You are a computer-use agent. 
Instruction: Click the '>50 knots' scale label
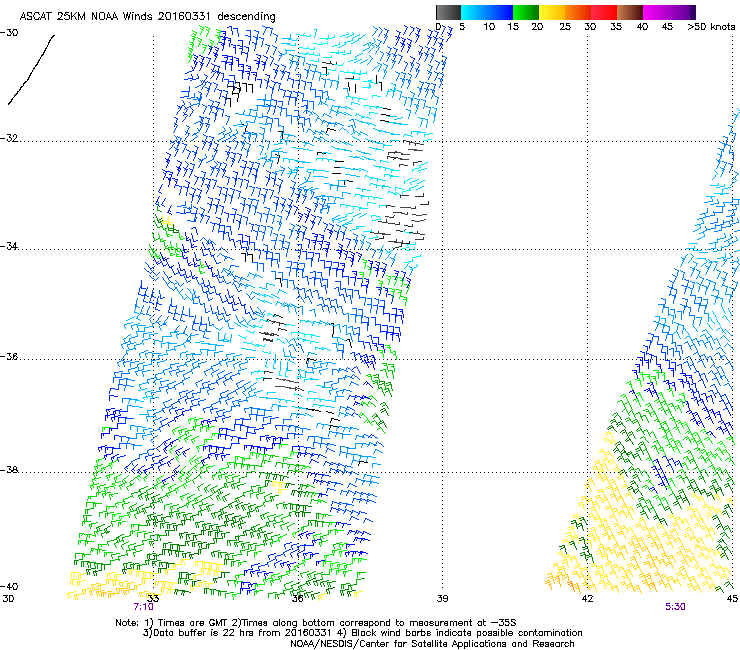click(x=711, y=27)
